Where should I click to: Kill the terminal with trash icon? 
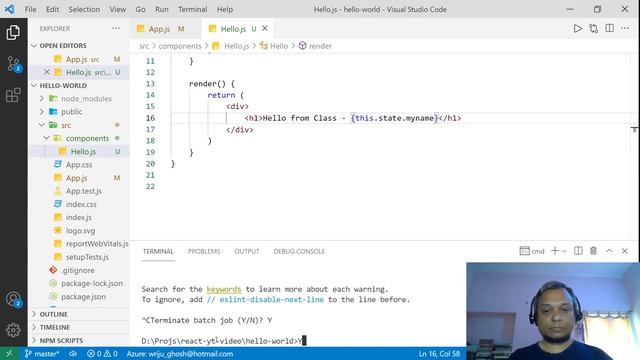pyautogui.click(x=593, y=251)
